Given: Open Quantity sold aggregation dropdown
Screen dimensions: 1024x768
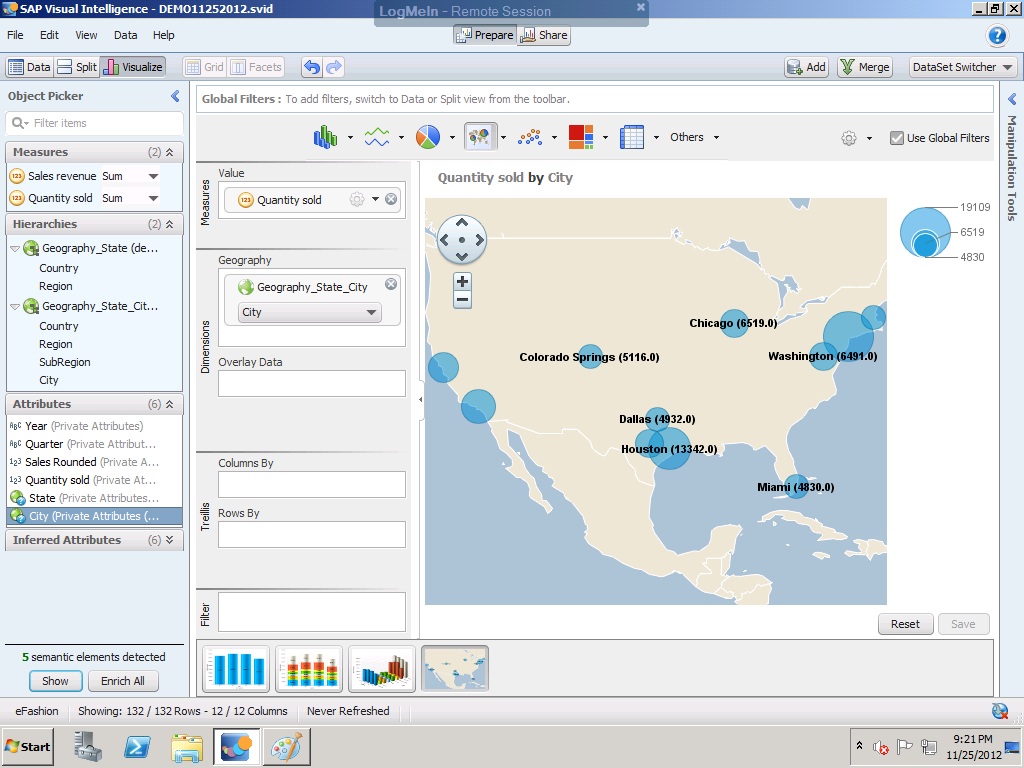Looking at the screenshot, I should tap(153, 198).
